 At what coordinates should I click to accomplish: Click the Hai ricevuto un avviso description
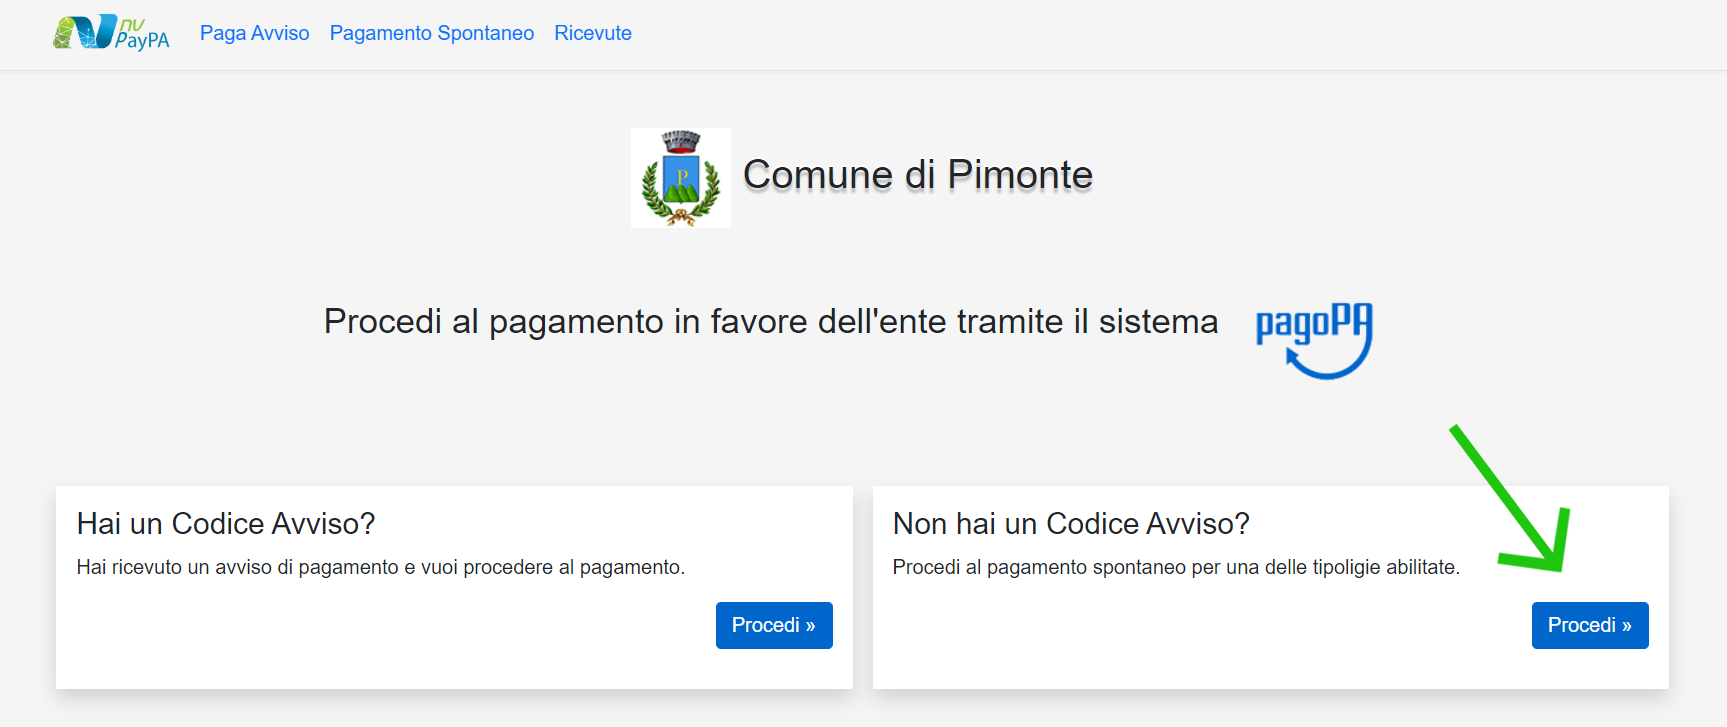coord(381,567)
